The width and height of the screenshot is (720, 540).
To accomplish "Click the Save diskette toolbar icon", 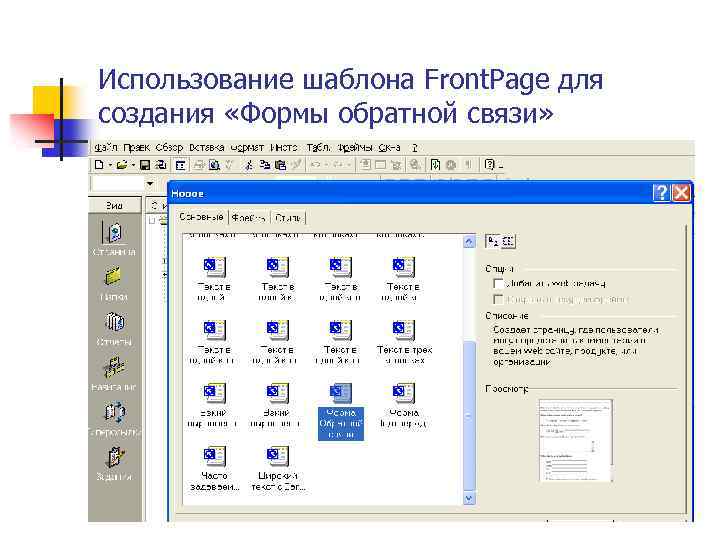I will click(x=145, y=165).
